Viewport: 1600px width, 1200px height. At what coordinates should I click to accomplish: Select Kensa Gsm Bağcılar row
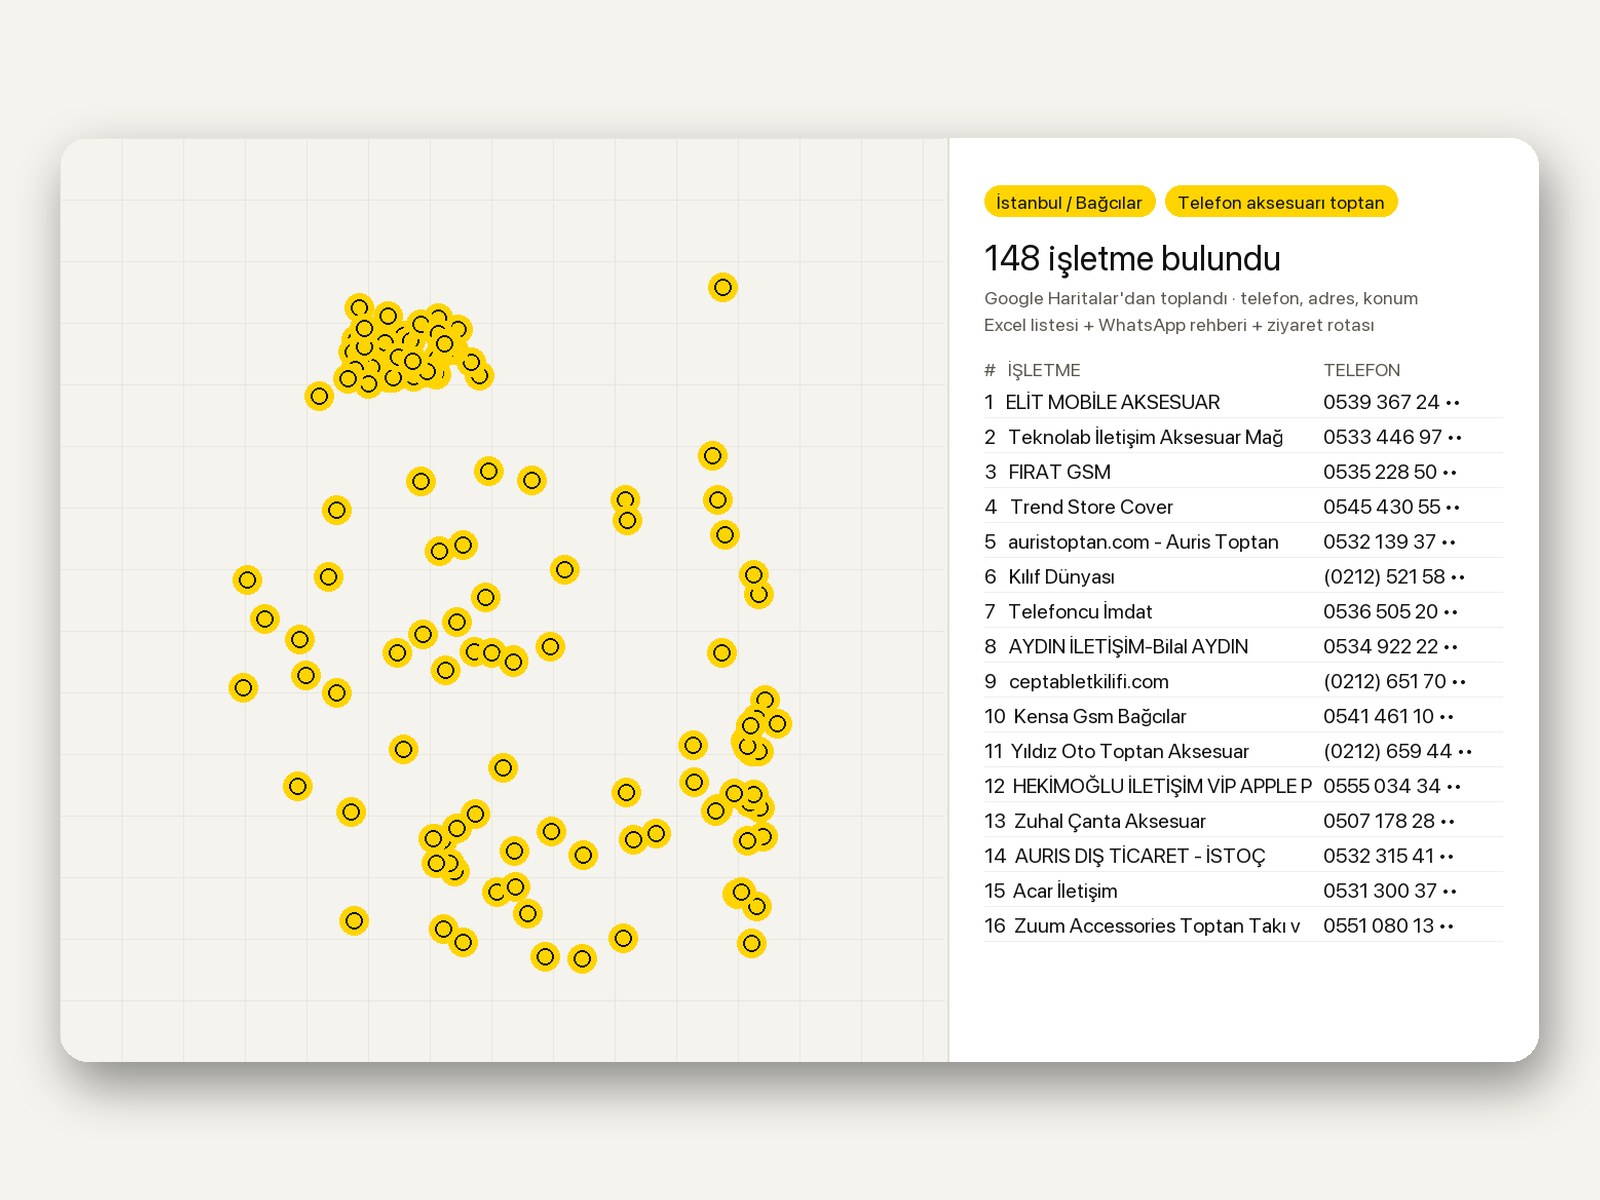tap(1243, 716)
